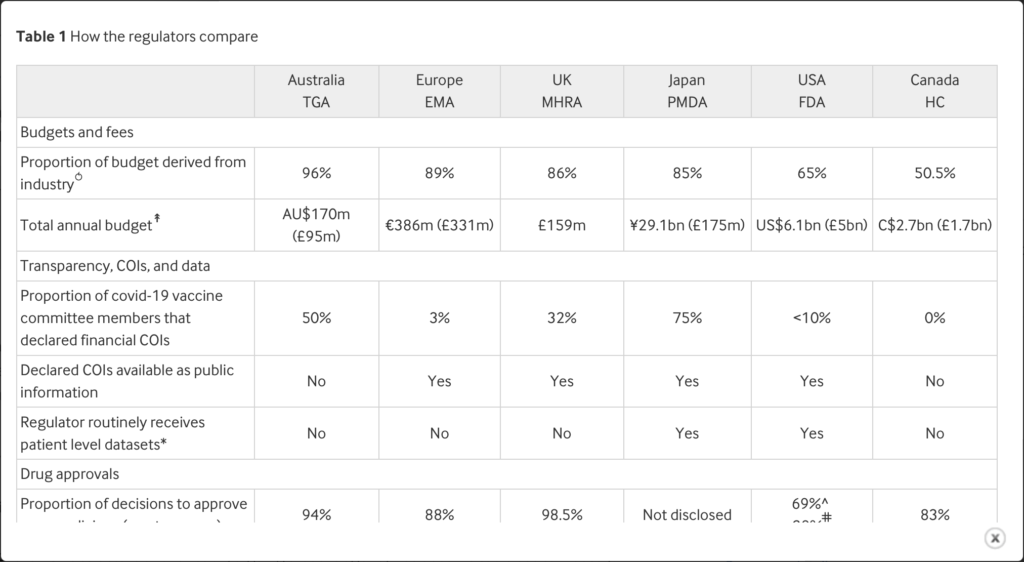This screenshot has height=562, width=1024.
Task: Select the €386m (£331m) budget cell
Action: tap(439, 225)
